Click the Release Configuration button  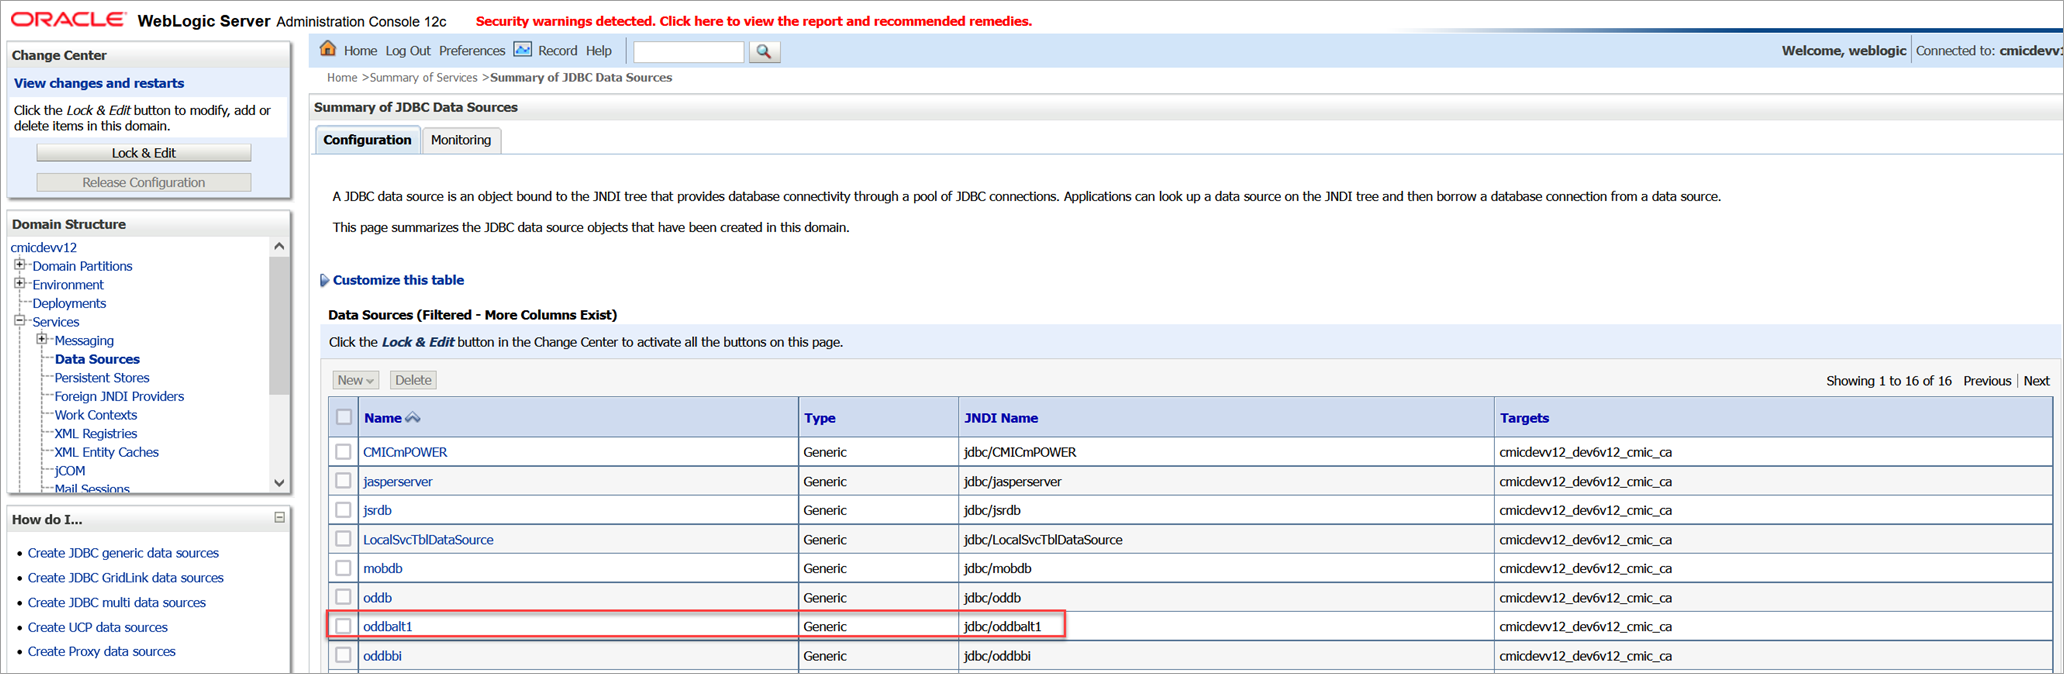(144, 182)
